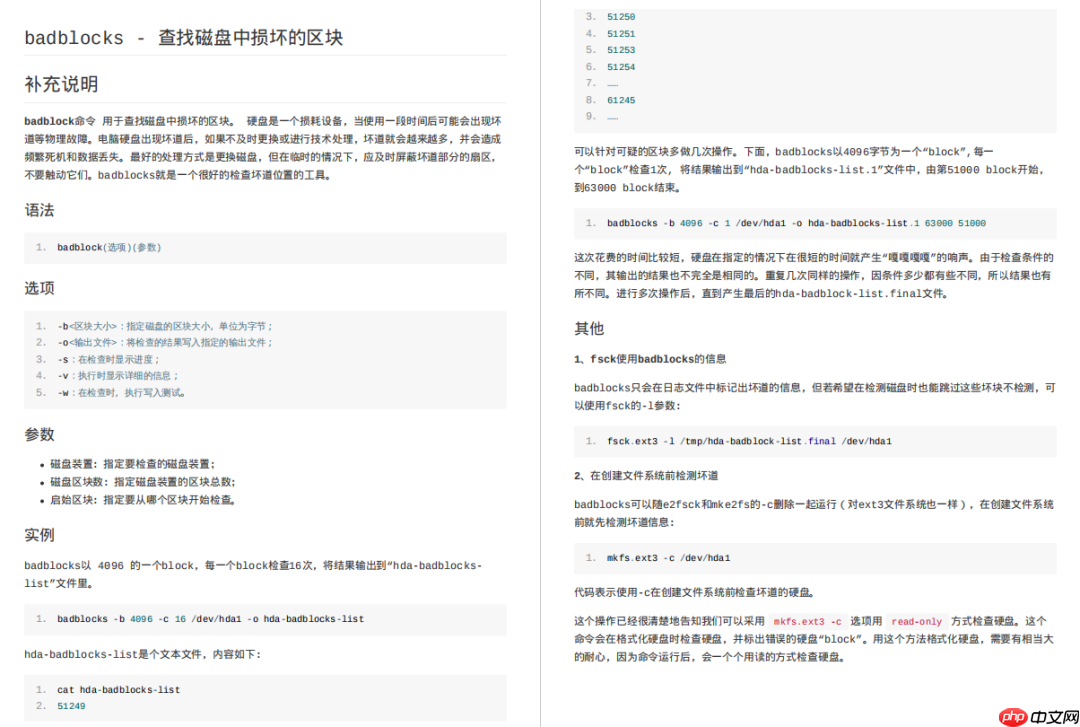Image resolution: width=1080 pixels, height=727 pixels.
Task: Click the 1、fsck使用badblocks的信息 subheading
Action: (651, 358)
